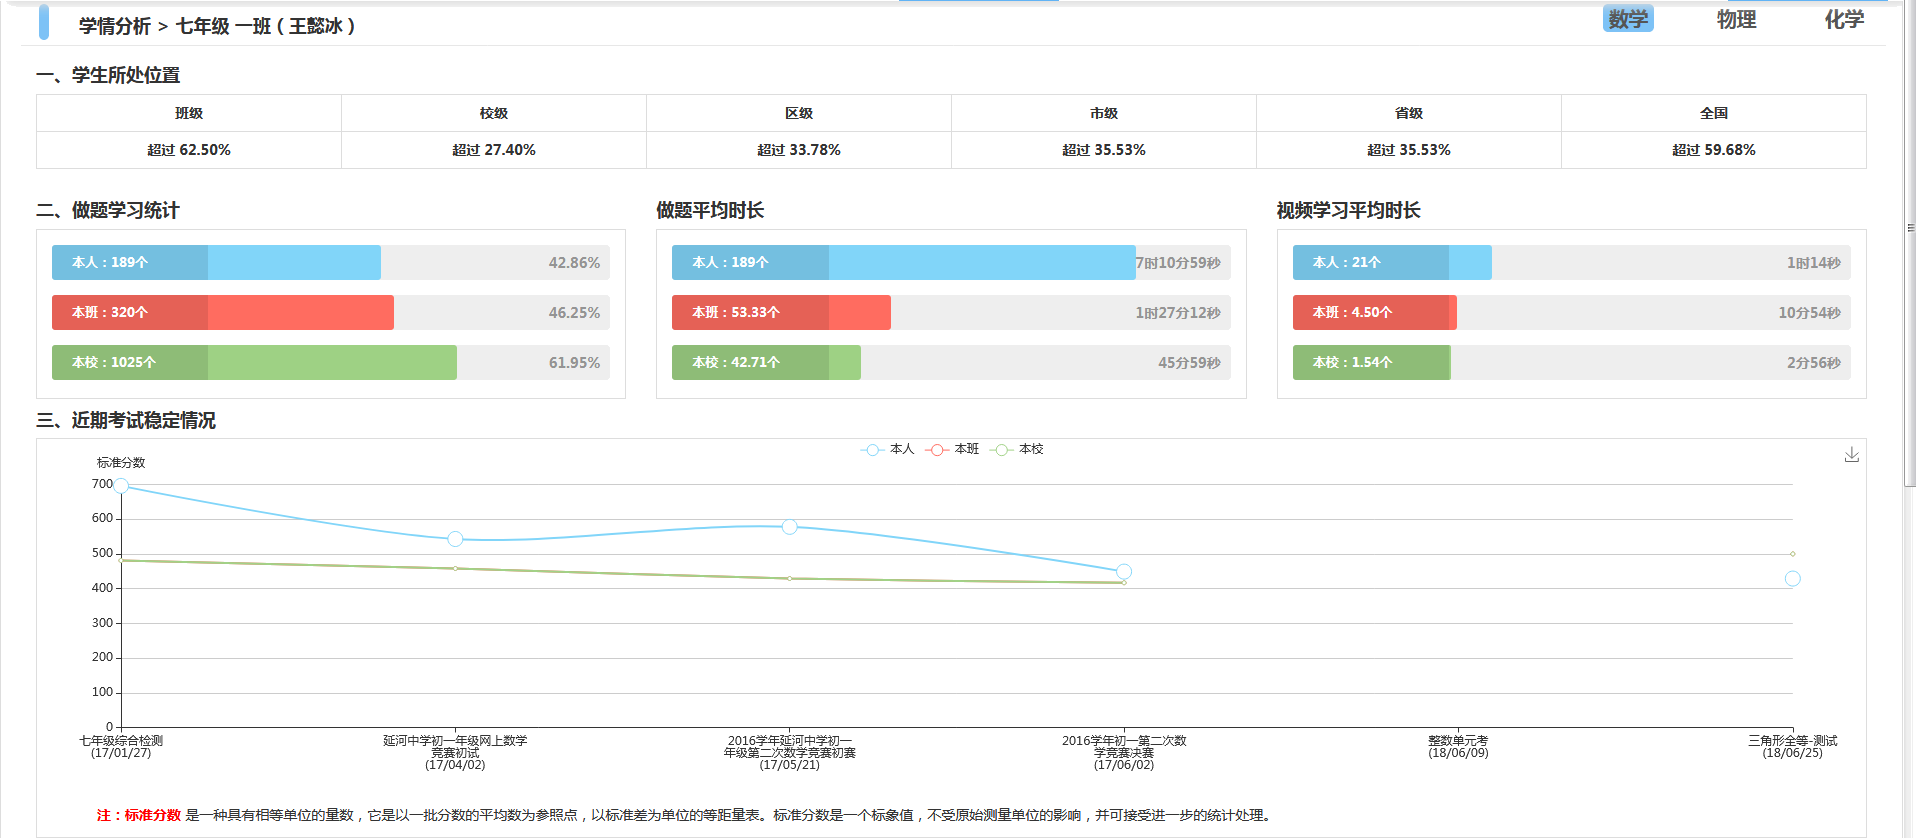Select 本人 point for exam dated 17/05/21
The height and width of the screenshot is (838, 1916).
pos(789,526)
